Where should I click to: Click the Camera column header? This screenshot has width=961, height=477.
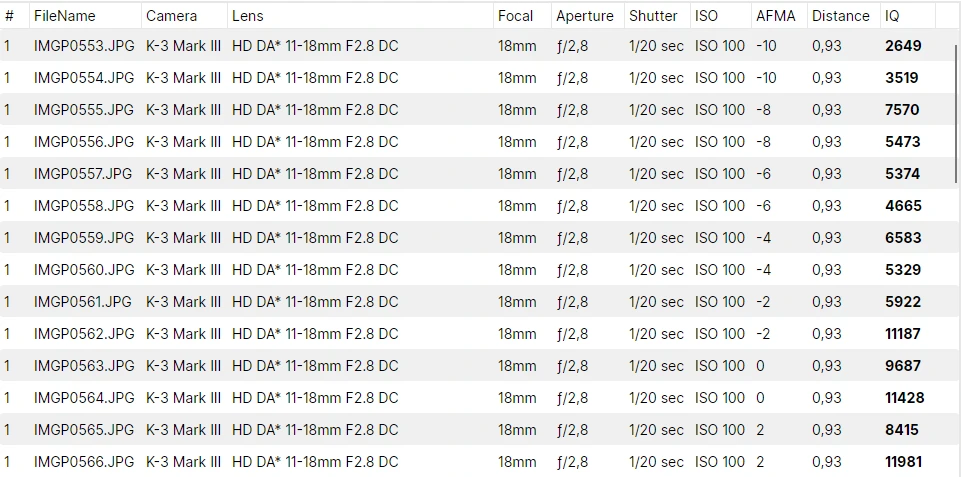click(x=172, y=16)
